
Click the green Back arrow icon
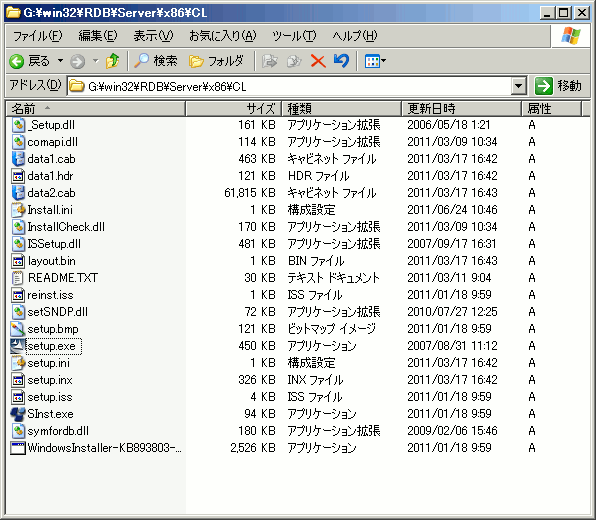tap(17, 61)
